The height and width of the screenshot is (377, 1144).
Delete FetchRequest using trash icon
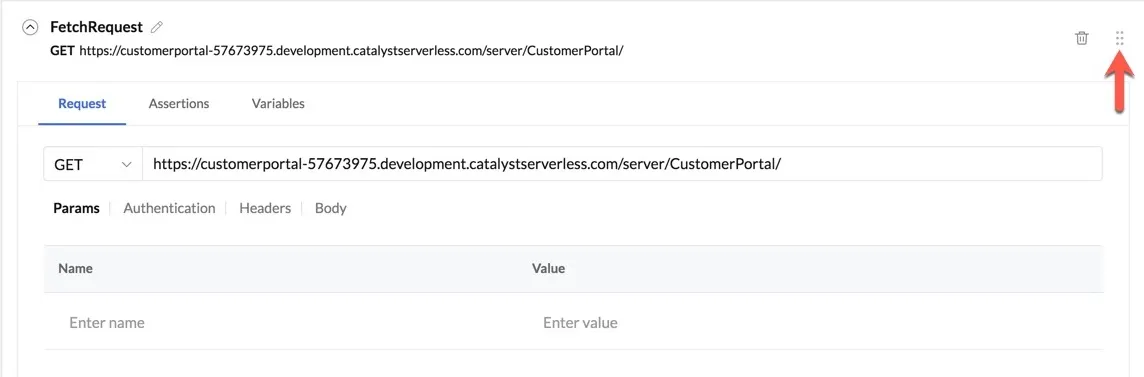[1082, 38]
